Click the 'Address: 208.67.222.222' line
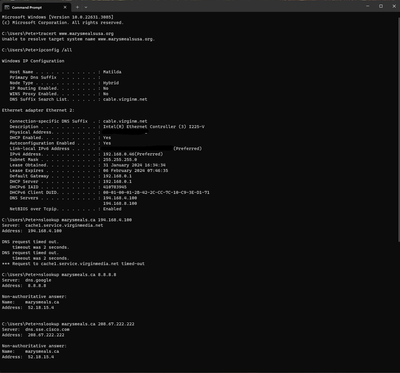The height and width of the screenshot is (373, 400). (33, 335)
